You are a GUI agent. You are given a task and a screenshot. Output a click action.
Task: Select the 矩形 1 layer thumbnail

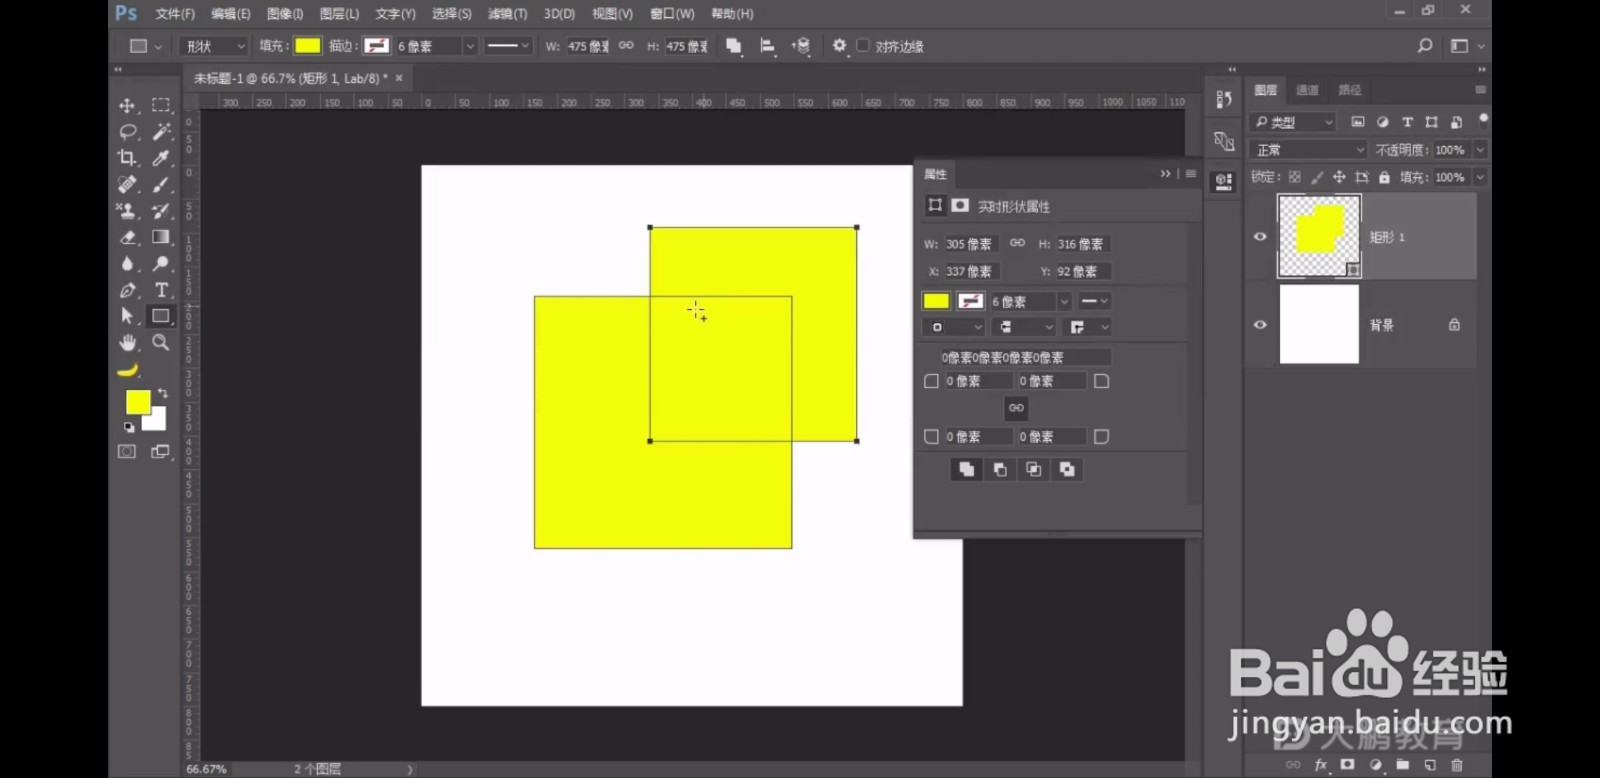pos(1319,236)
